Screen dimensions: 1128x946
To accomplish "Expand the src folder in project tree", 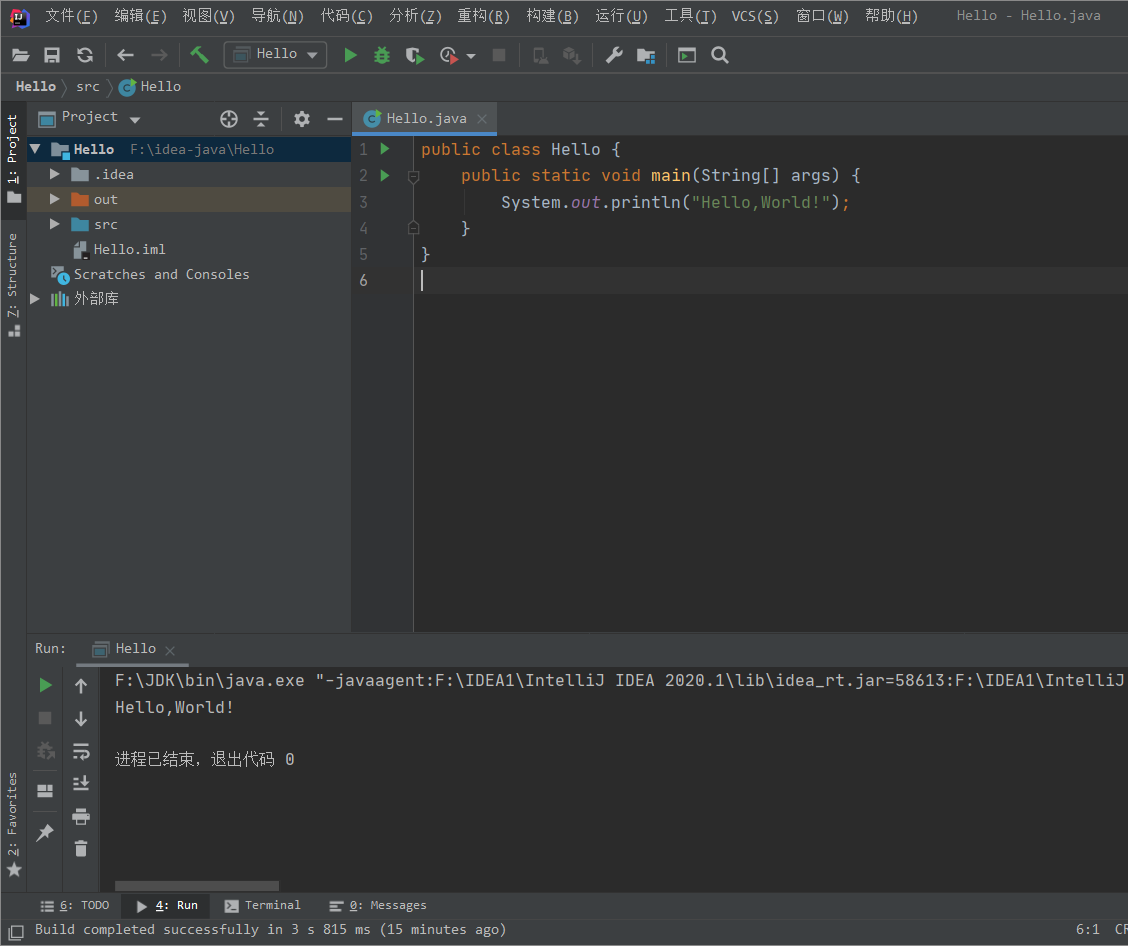I will click(x=56, y=224).
